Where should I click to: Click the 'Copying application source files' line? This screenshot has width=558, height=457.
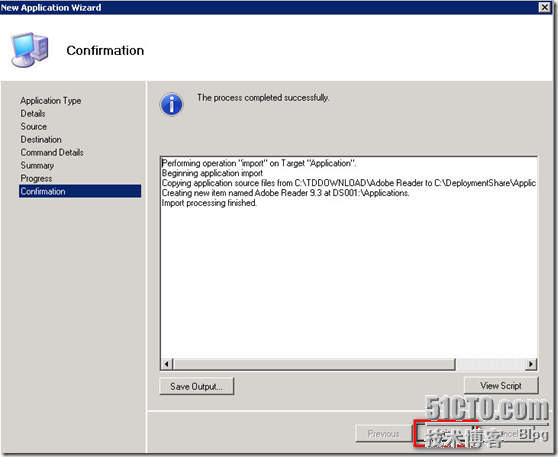coord(349,183)
